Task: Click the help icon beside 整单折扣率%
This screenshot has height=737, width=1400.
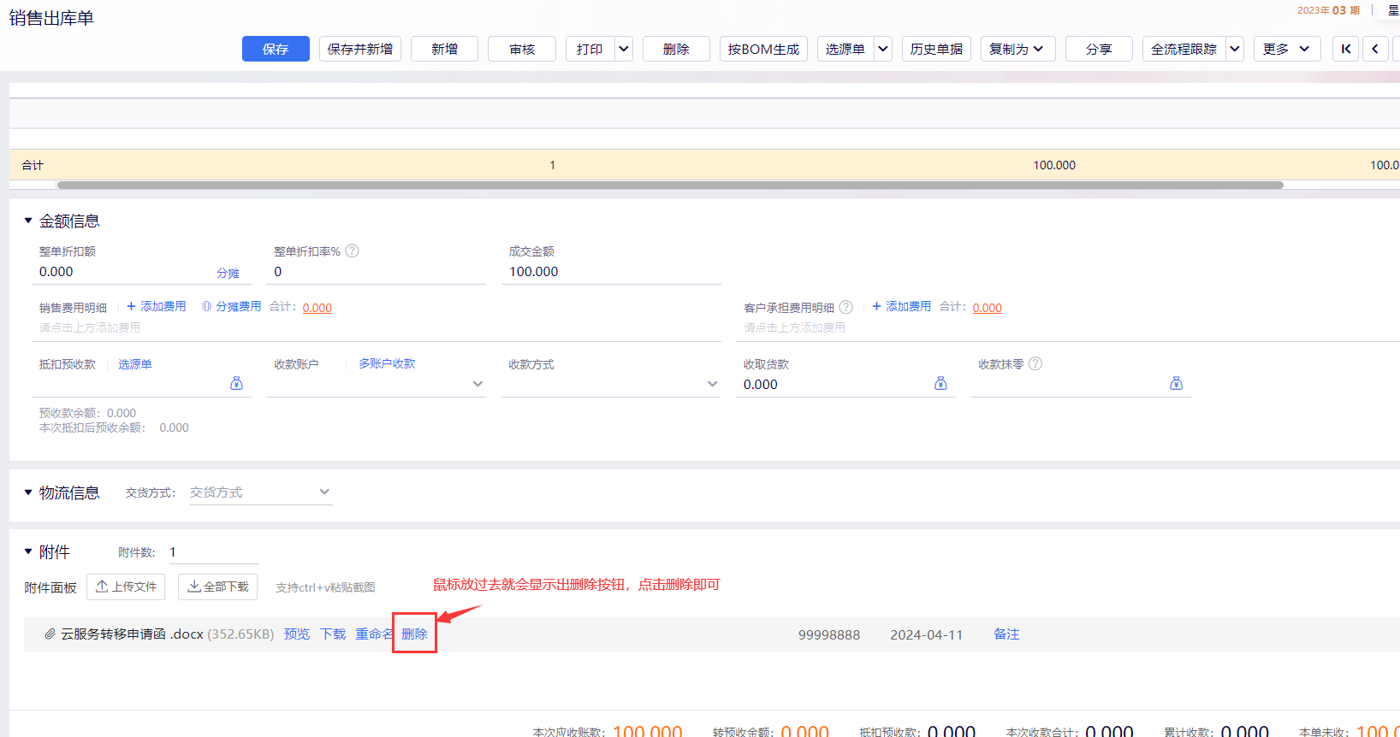Action: coord(352,251)
